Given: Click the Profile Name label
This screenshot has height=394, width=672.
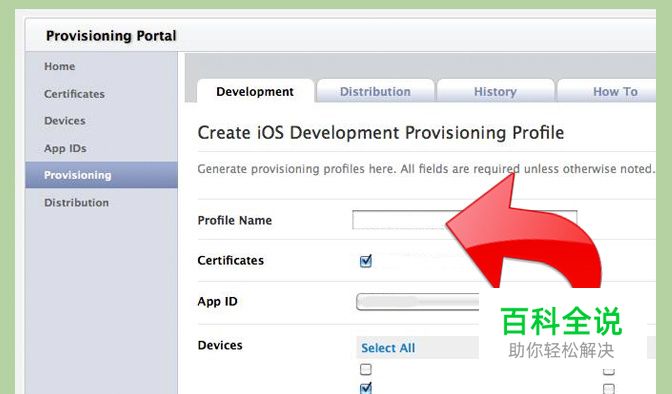Looking at the screenshot, I should coord(235,220).
